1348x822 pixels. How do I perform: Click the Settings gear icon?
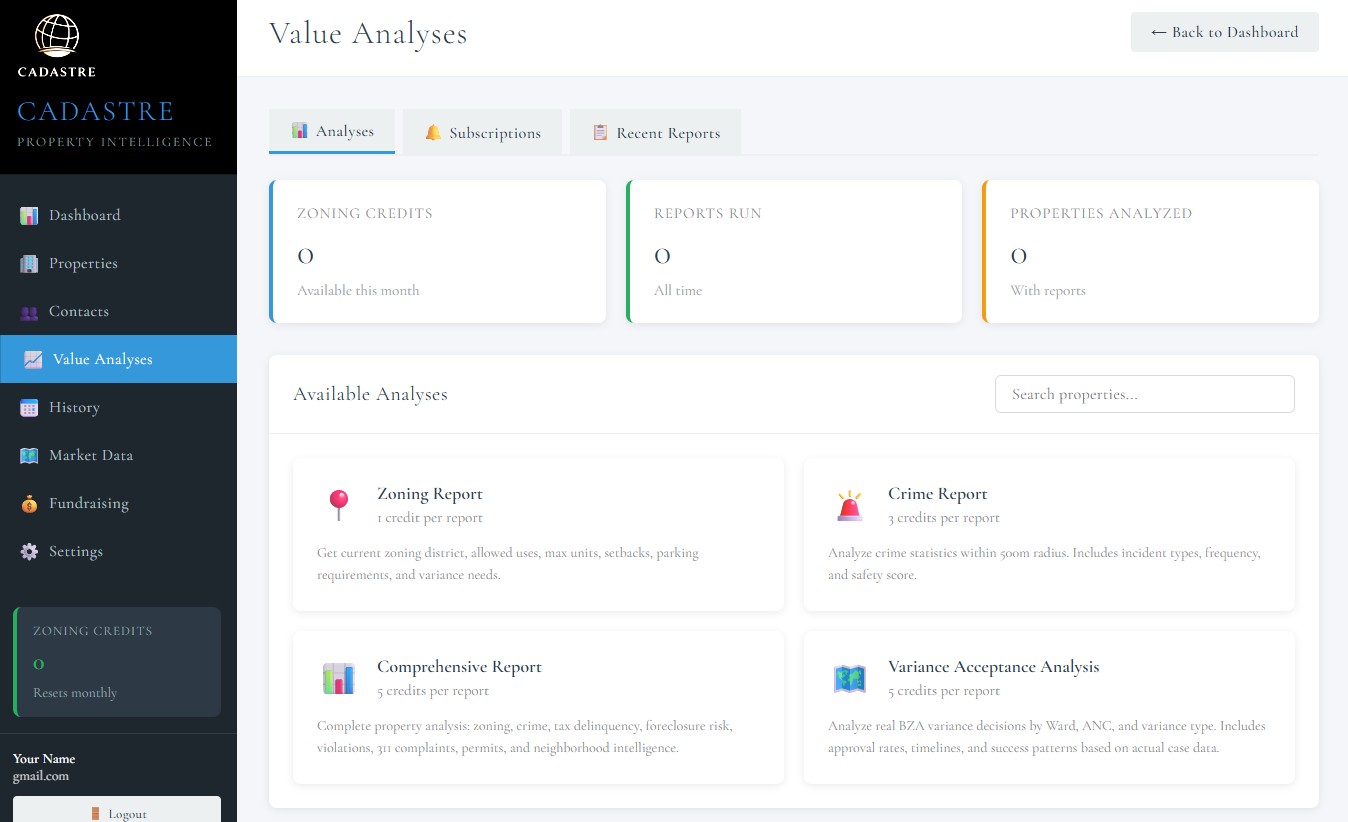[x=30, y=551]
